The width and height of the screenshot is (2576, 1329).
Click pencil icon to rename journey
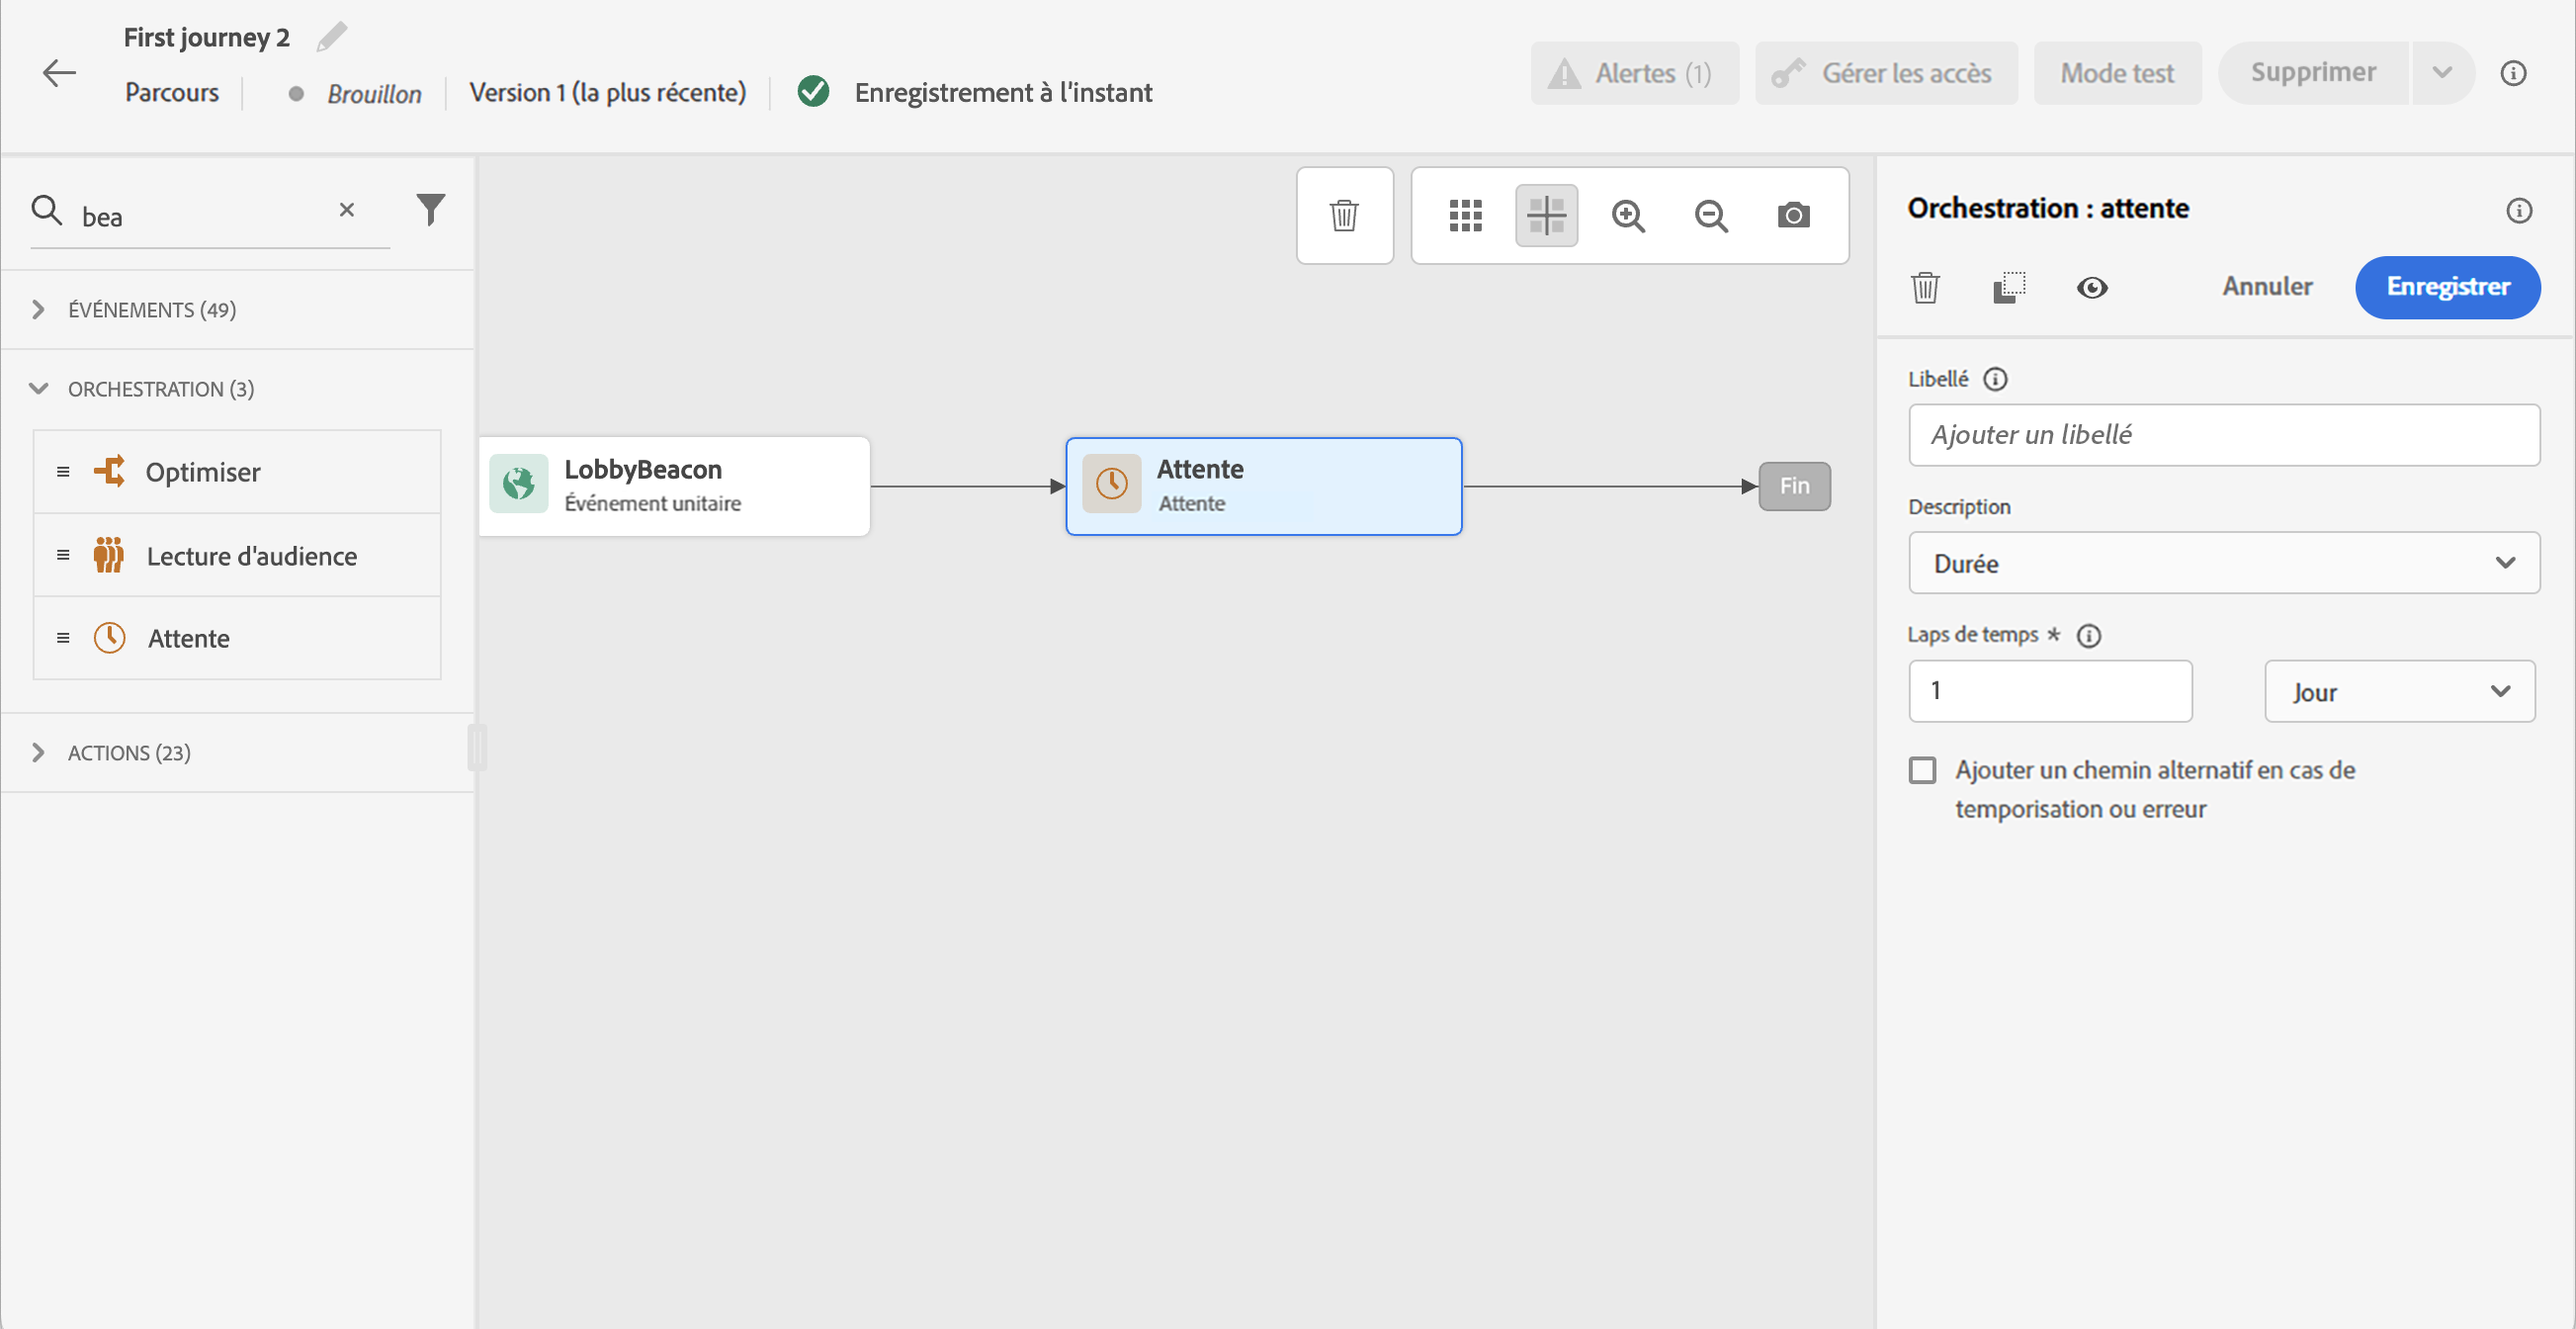[331, 37]
